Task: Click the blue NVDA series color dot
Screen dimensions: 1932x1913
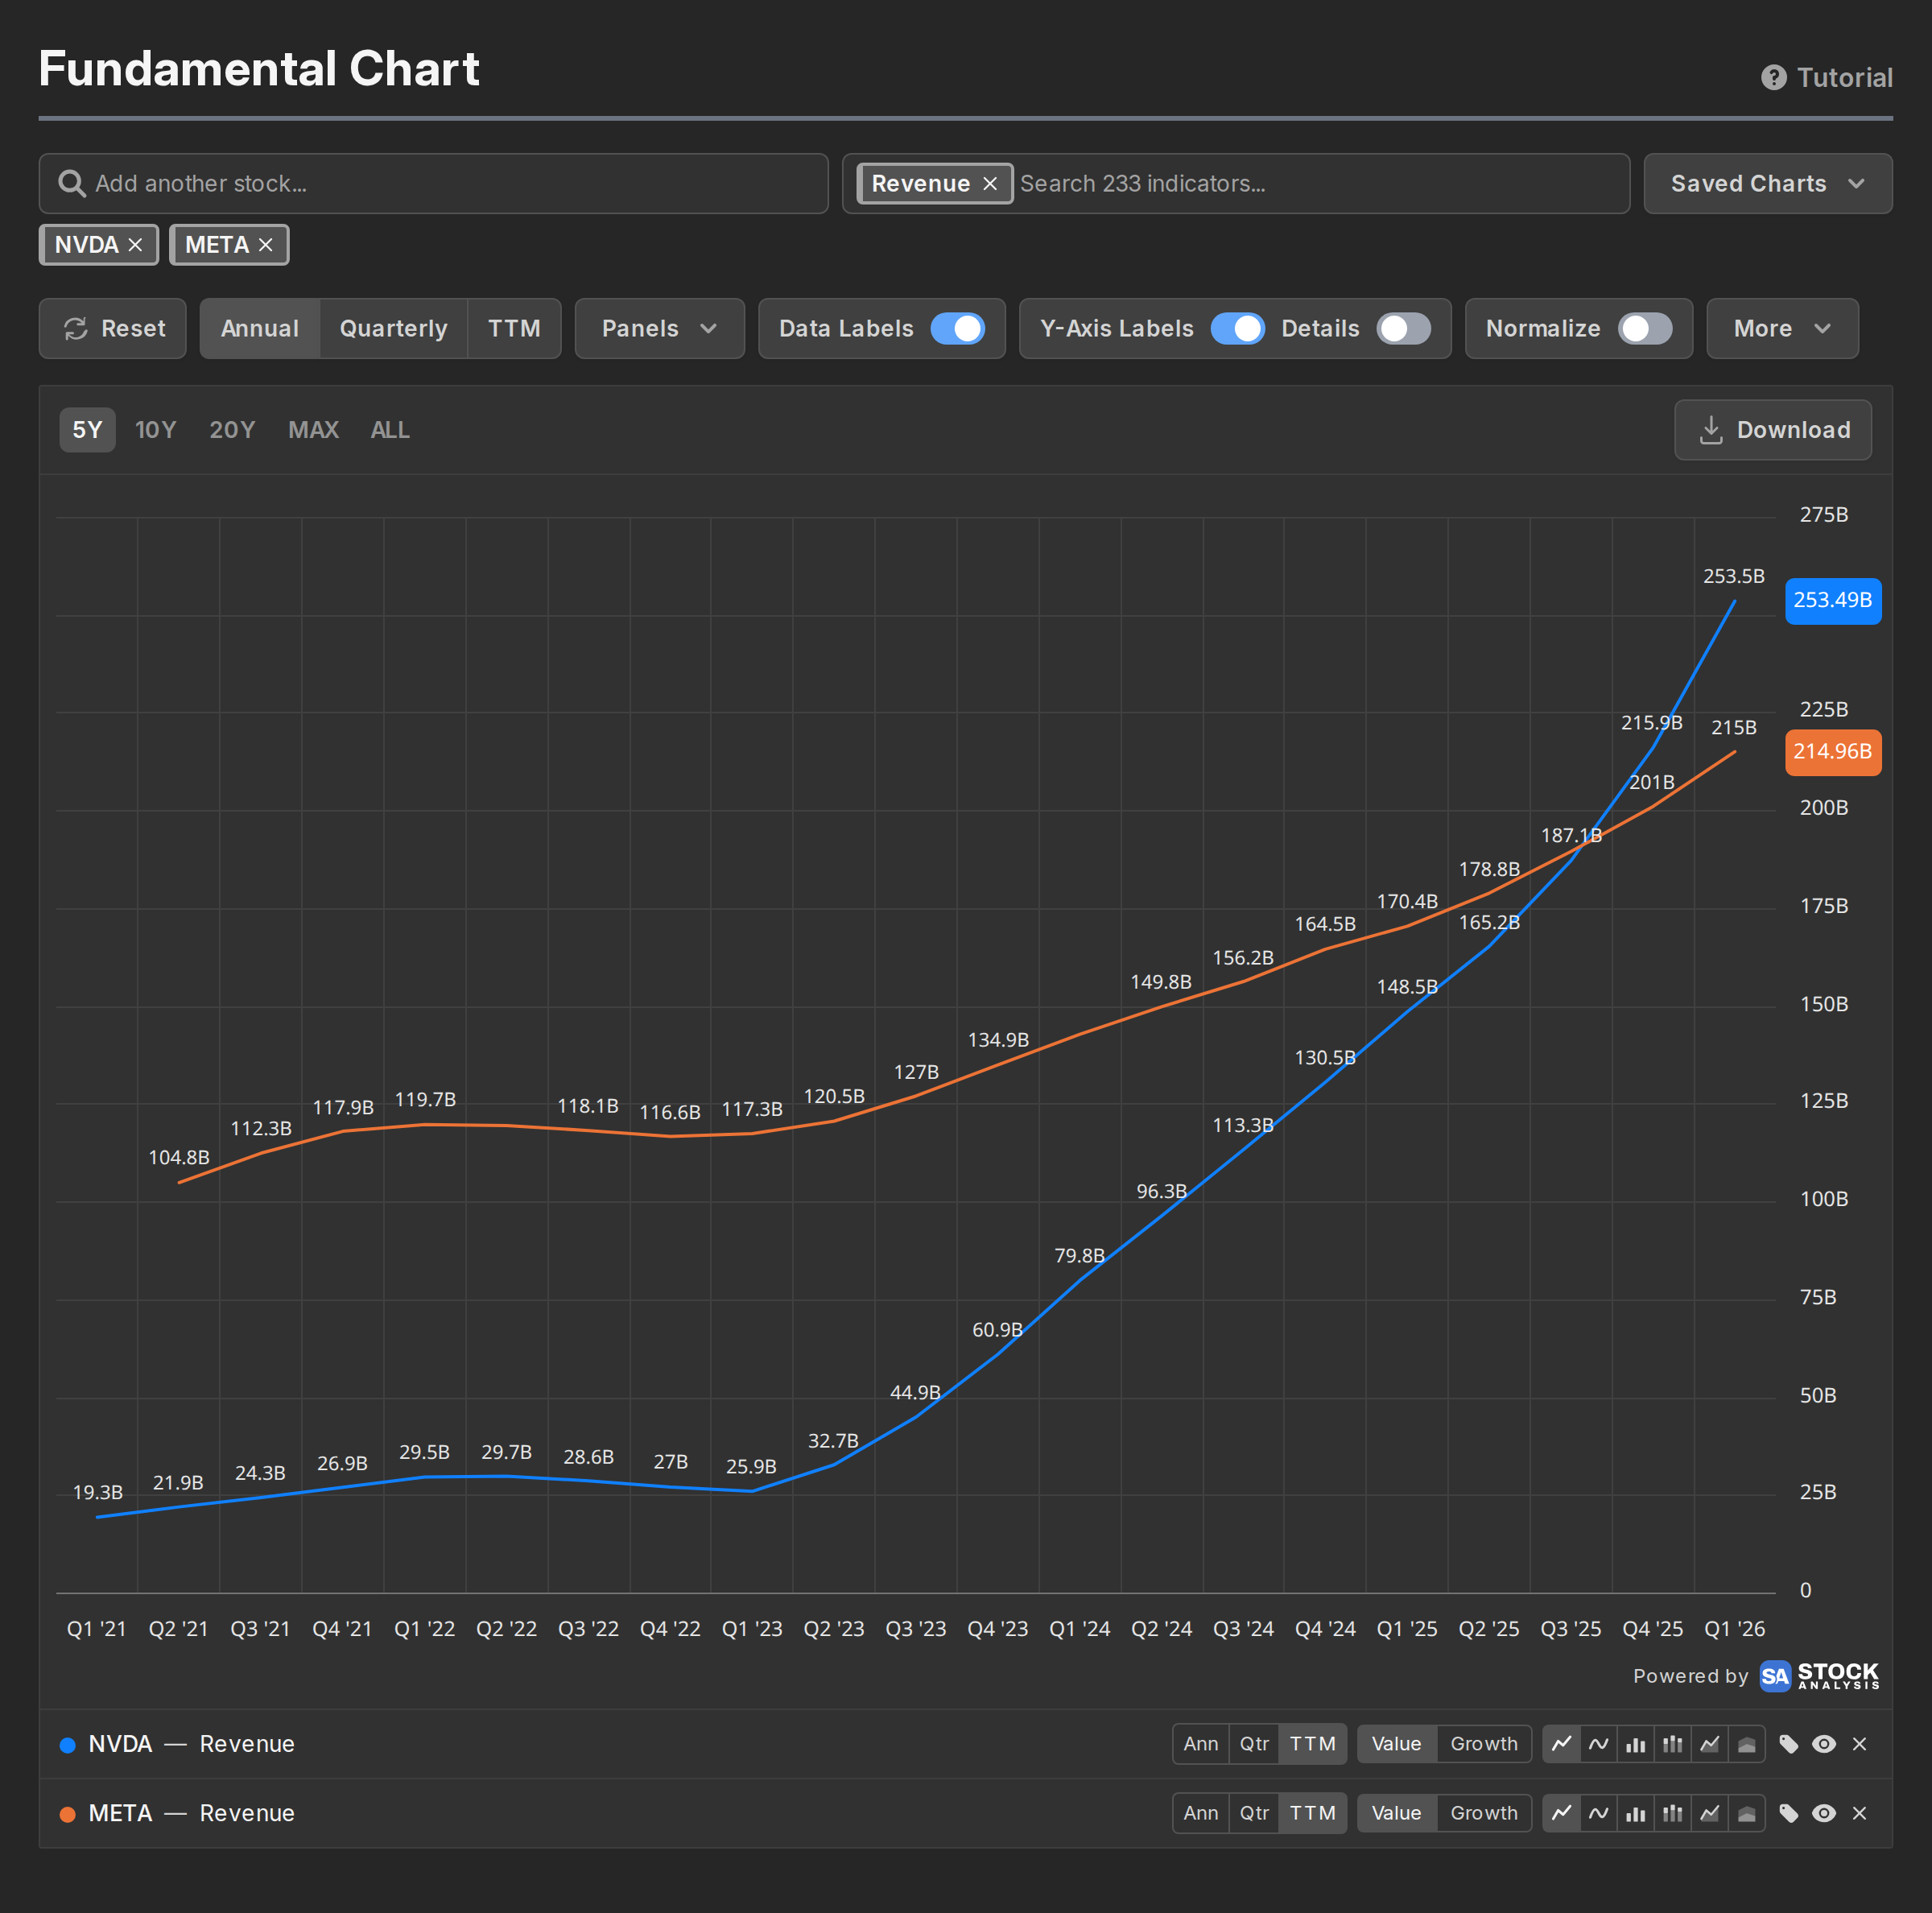Action: pyautogui.click(x=68, y=1745)
